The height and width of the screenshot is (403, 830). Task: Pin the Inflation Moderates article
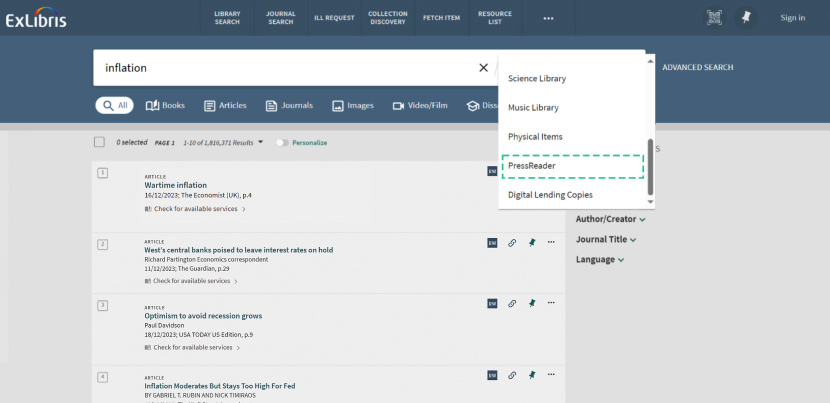coord(532,375)
